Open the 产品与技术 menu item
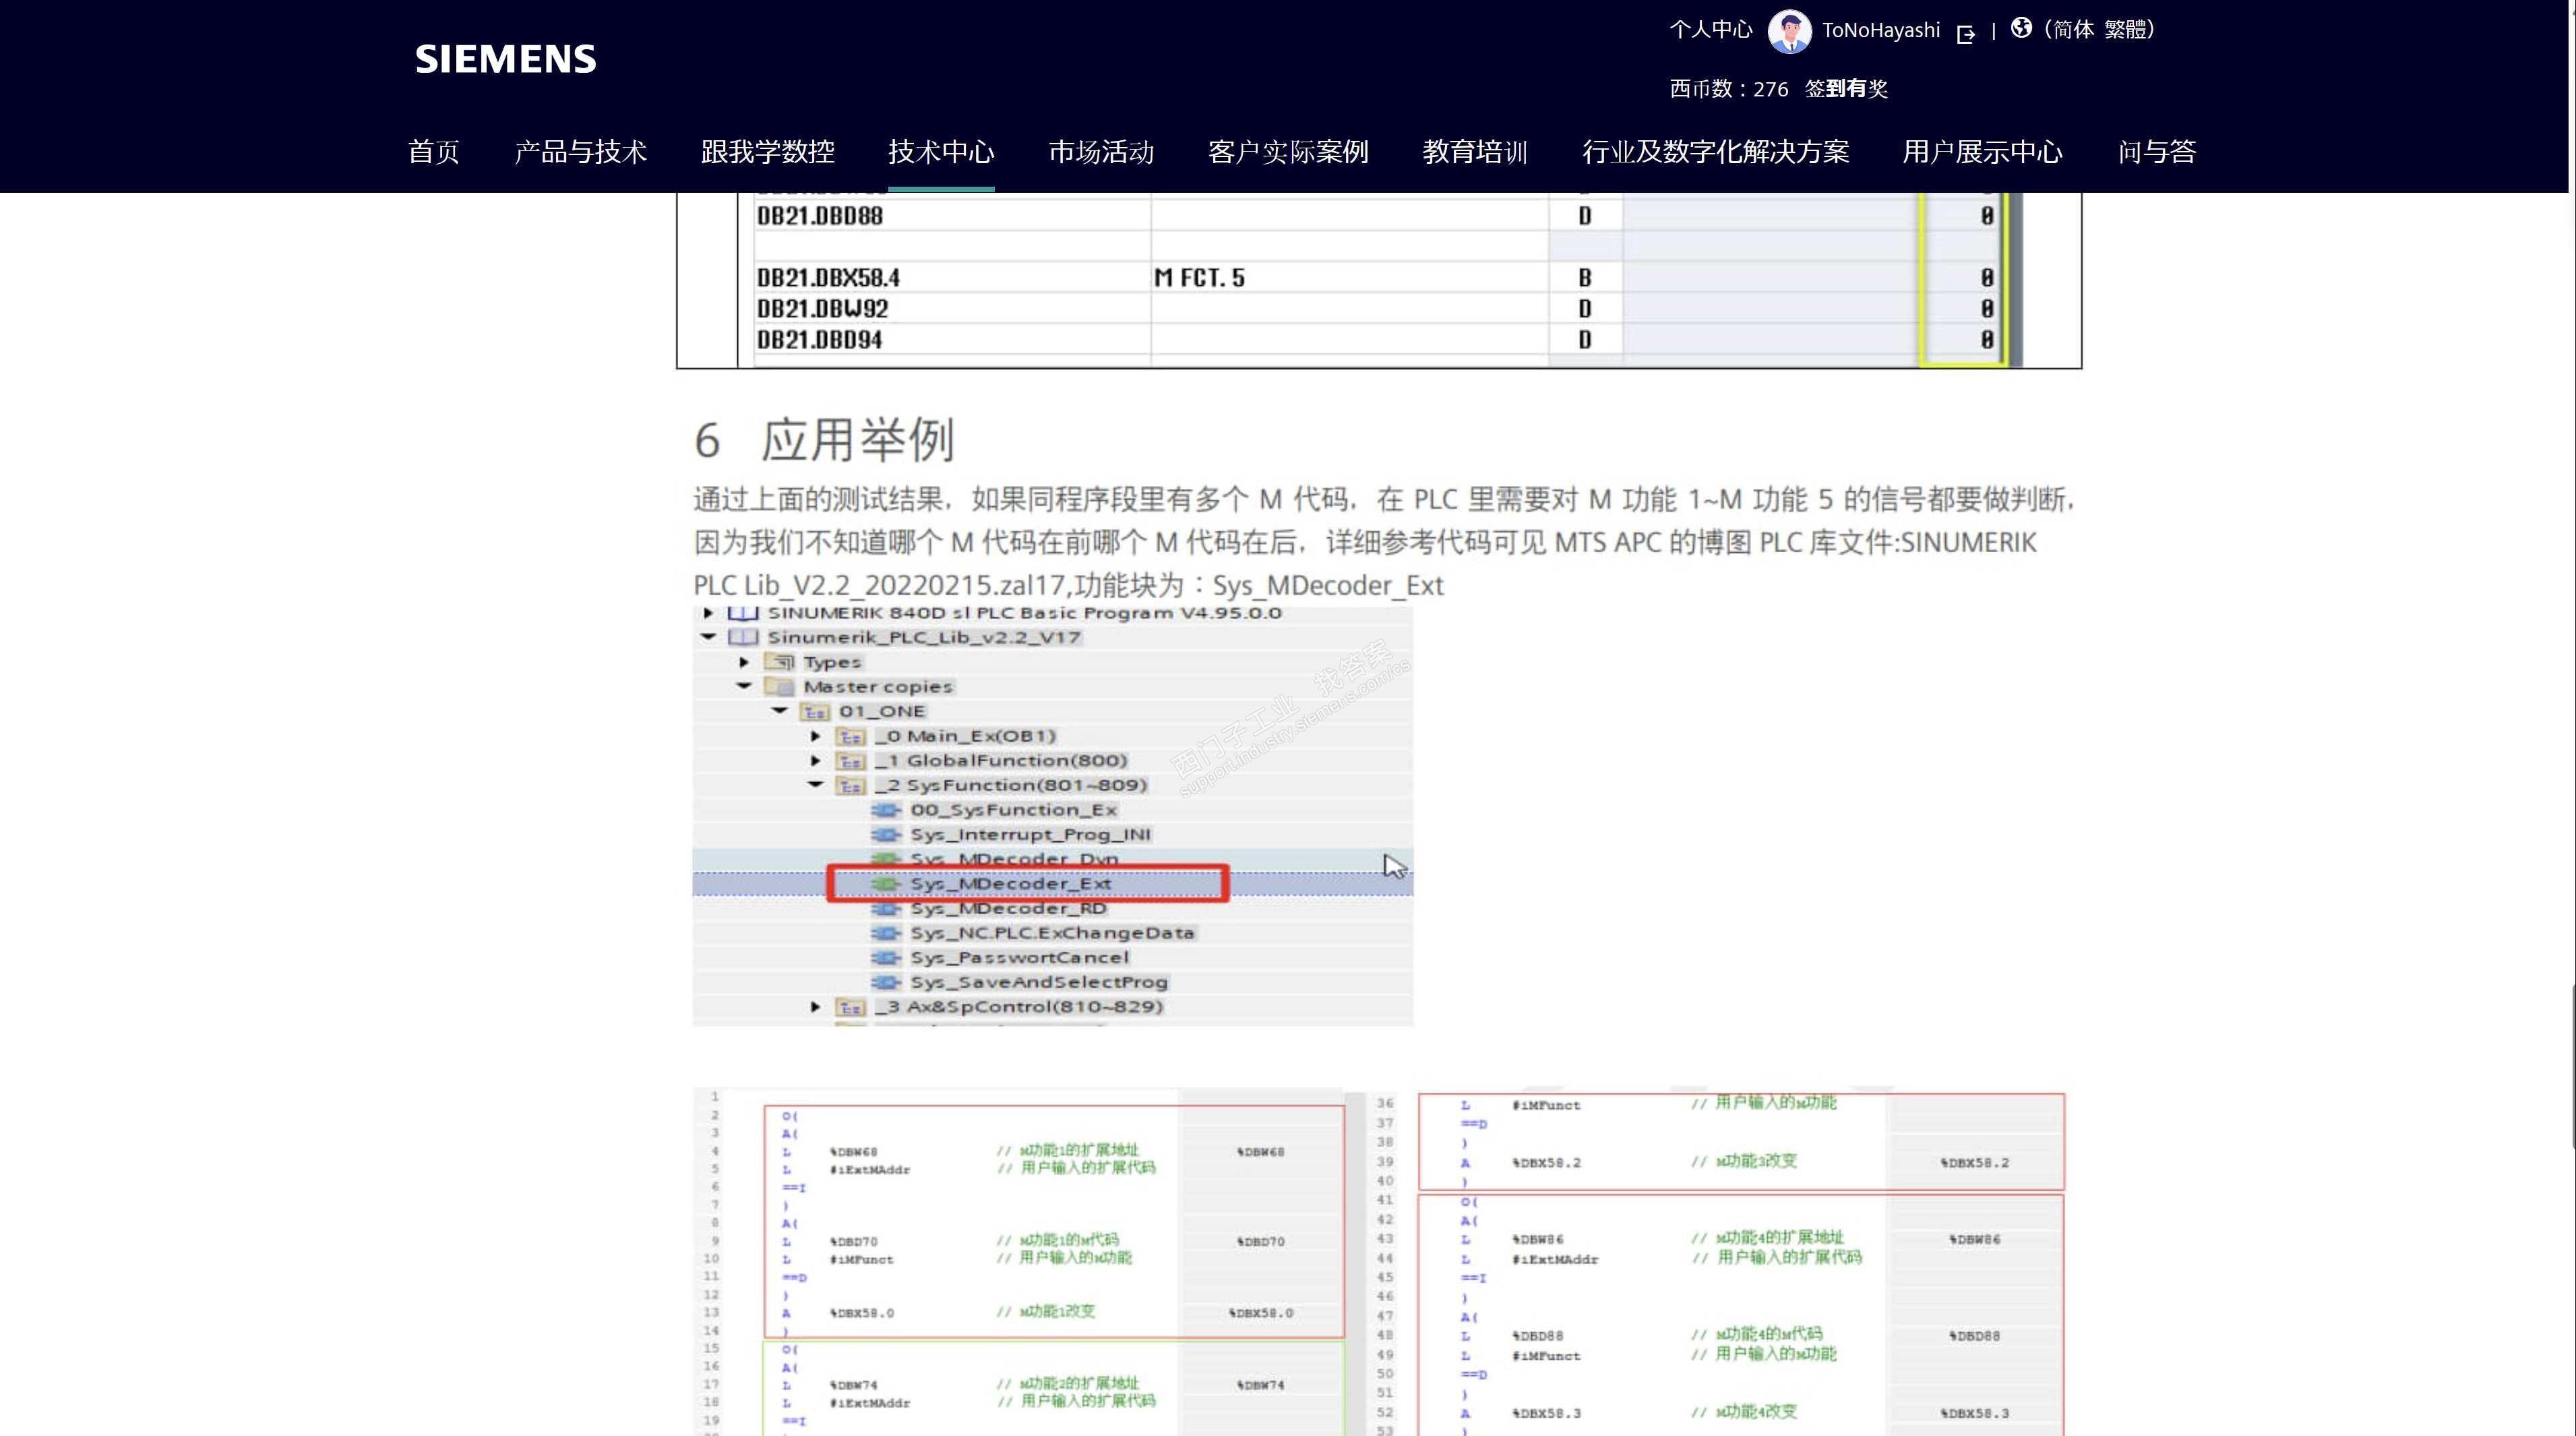2576x1436 pixels. [x=580, y=152]
